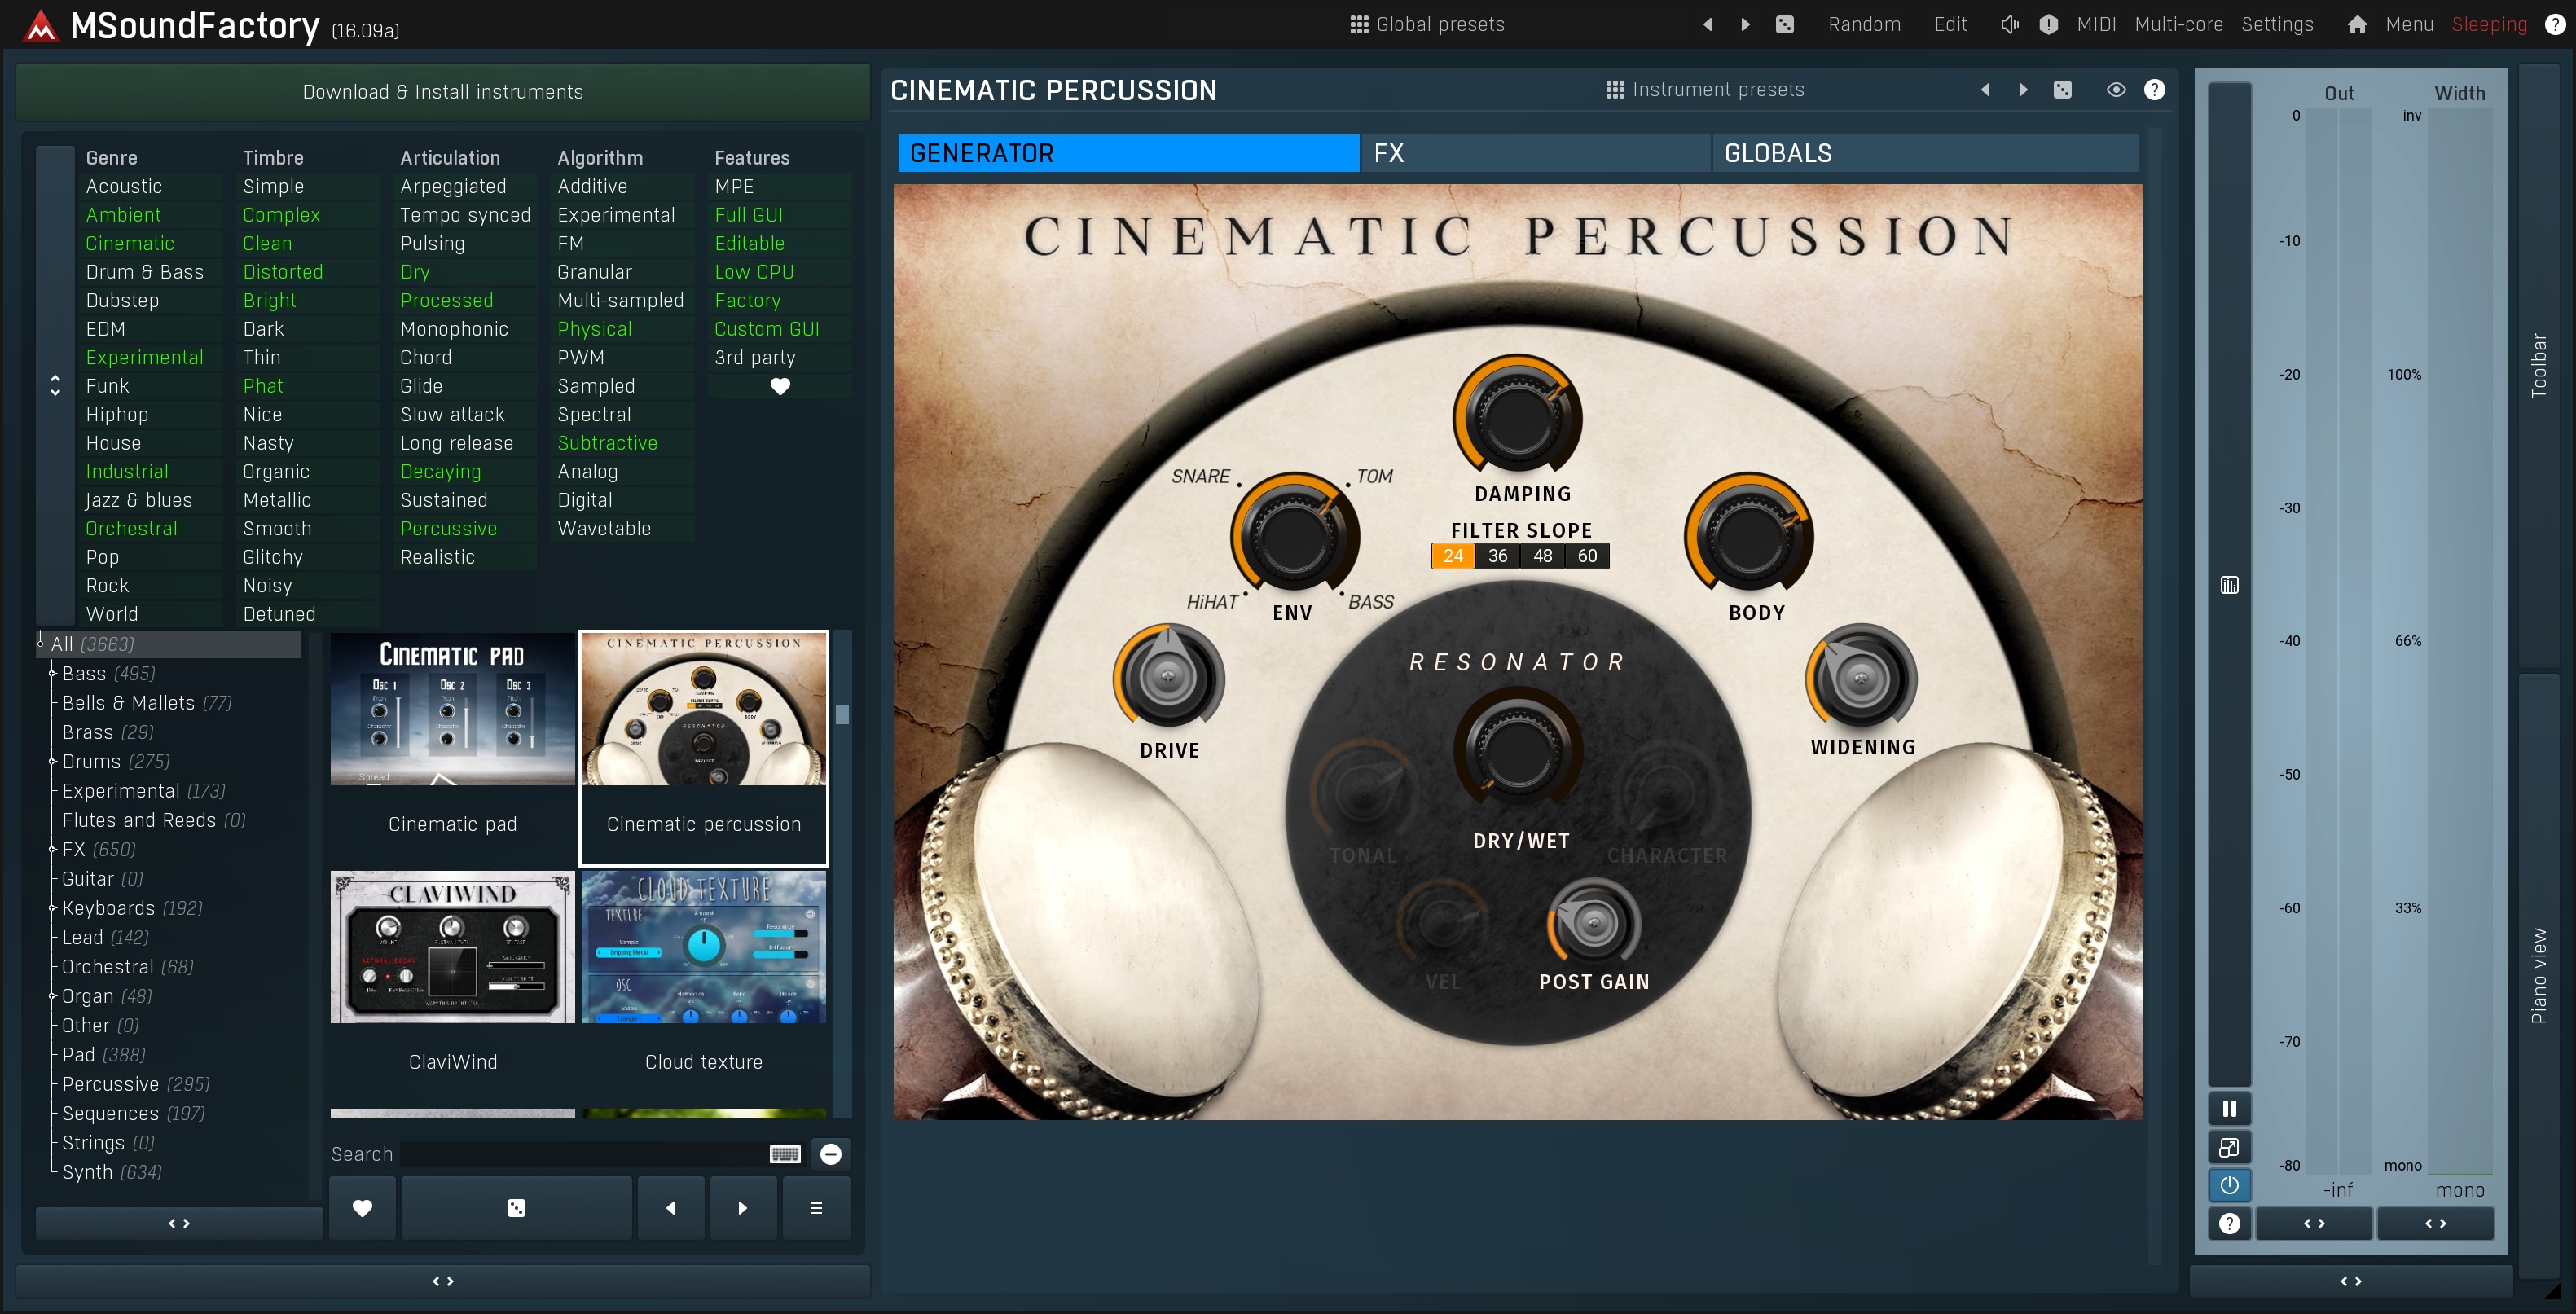Viewport: 2576px width, 1314px height.
Task: Click the instrument presets dice icon
Action: point(2063,90)
